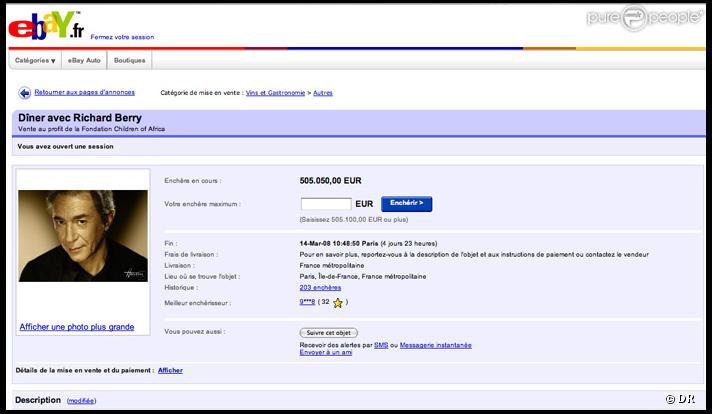The width and height of the screenshot is (712, 414).
Task: Click the Dîner avec Richard Berry title
Action: (80, 118)
